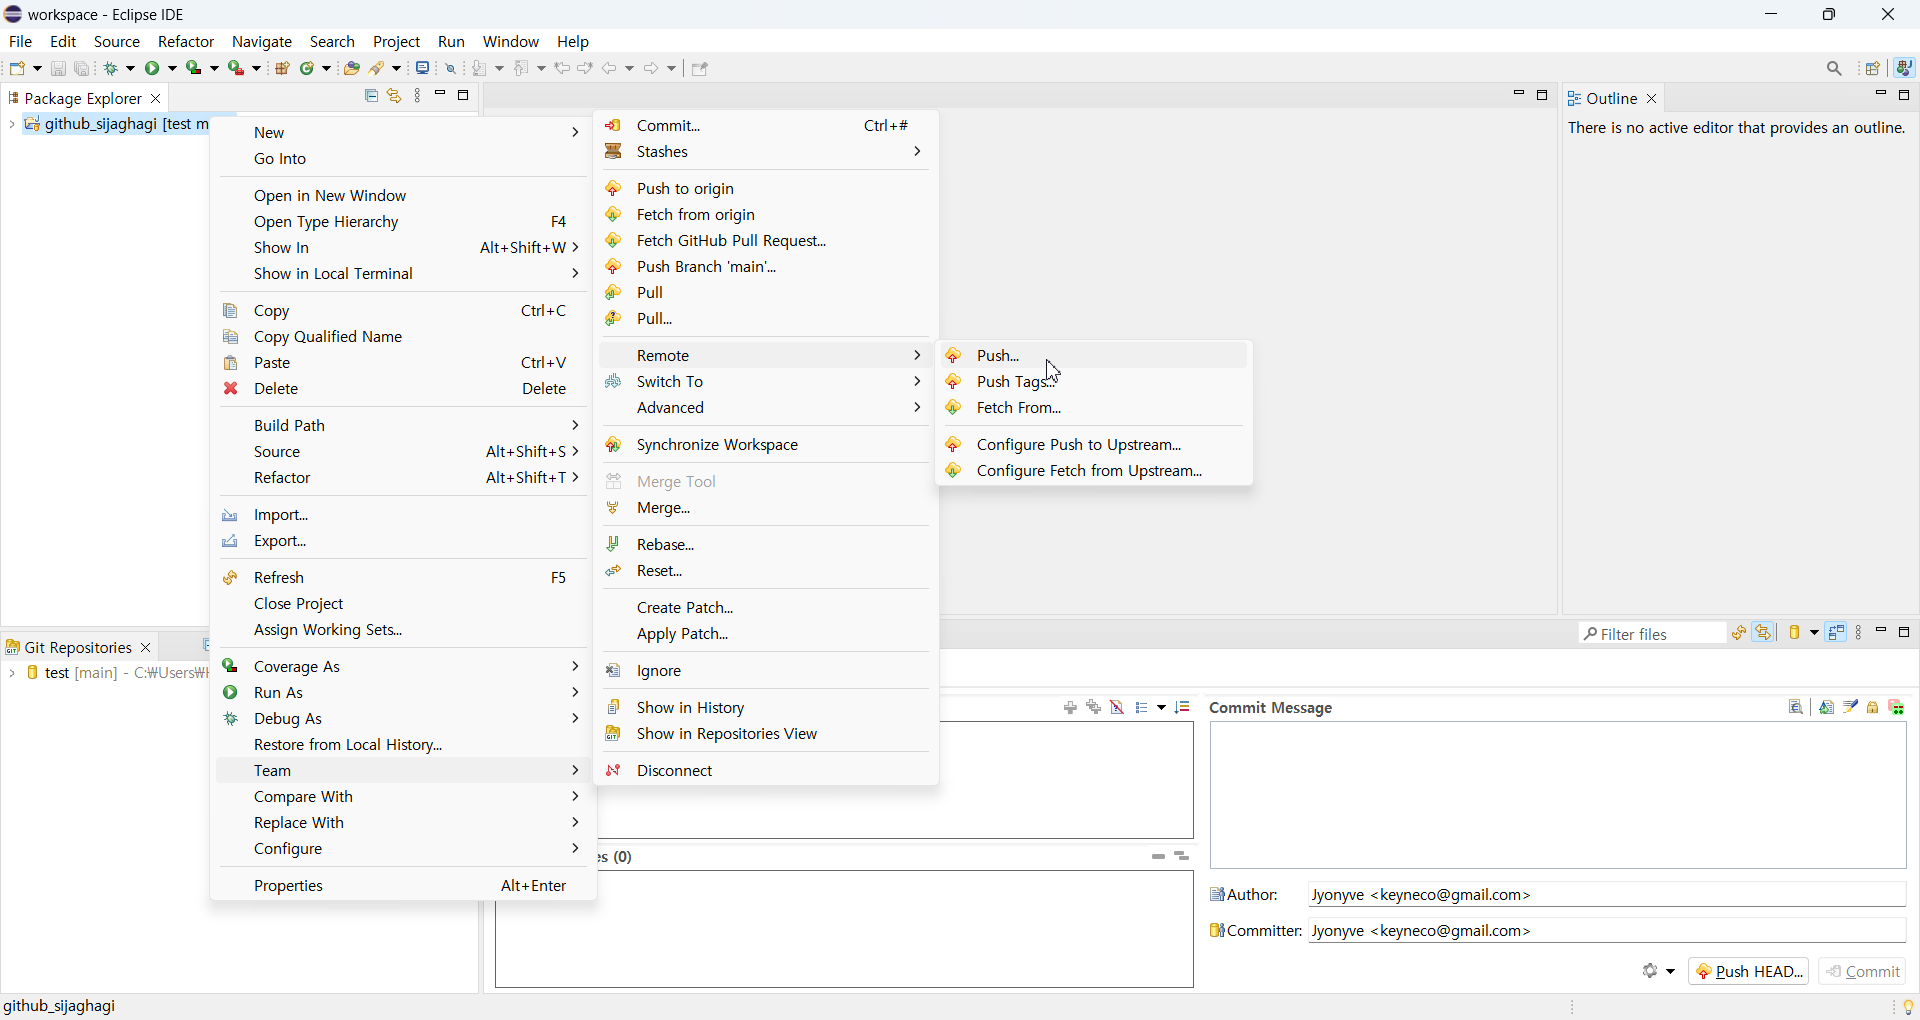The height and width of the screenshot is (1020, 1920).
Task: Click the New Java Package icon
Action: [283, 68]
